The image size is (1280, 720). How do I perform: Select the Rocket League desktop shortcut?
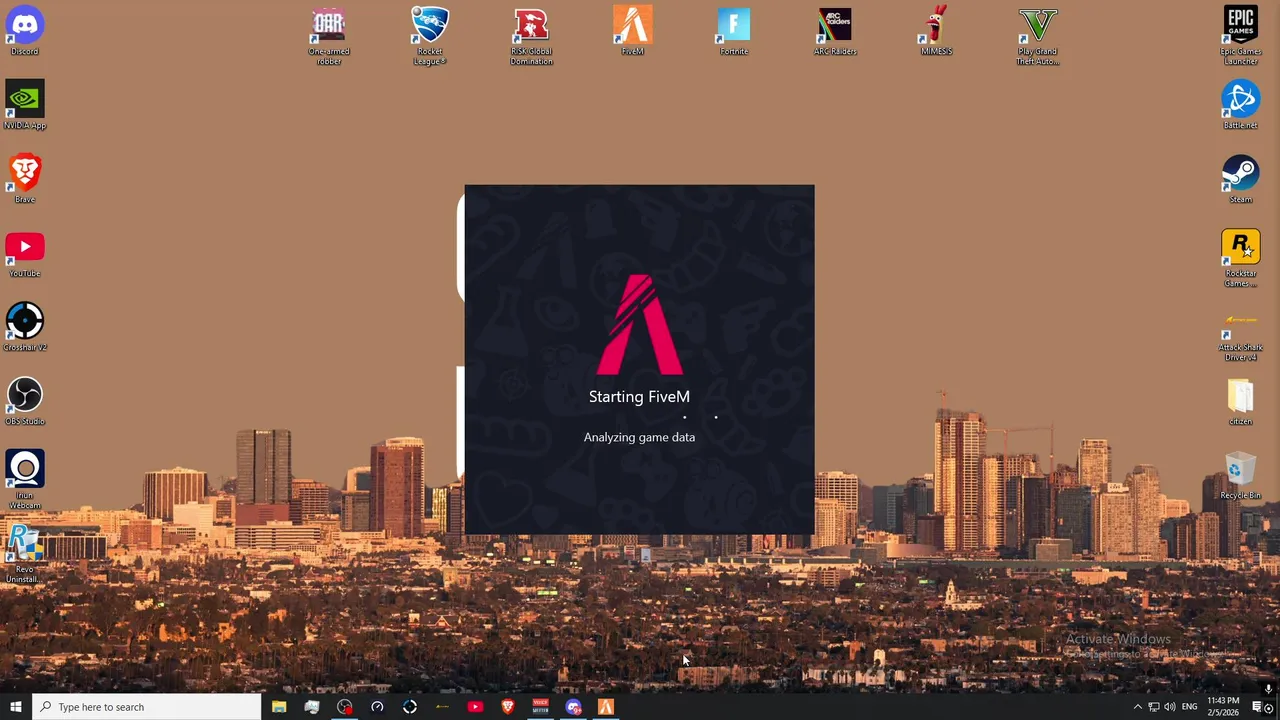point(430,36)
